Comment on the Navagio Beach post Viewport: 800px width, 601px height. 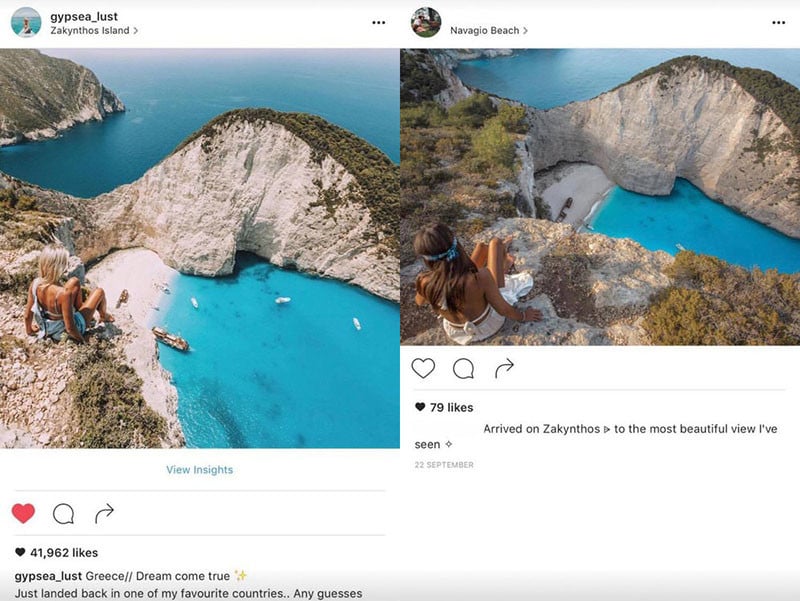pos(464,368)
